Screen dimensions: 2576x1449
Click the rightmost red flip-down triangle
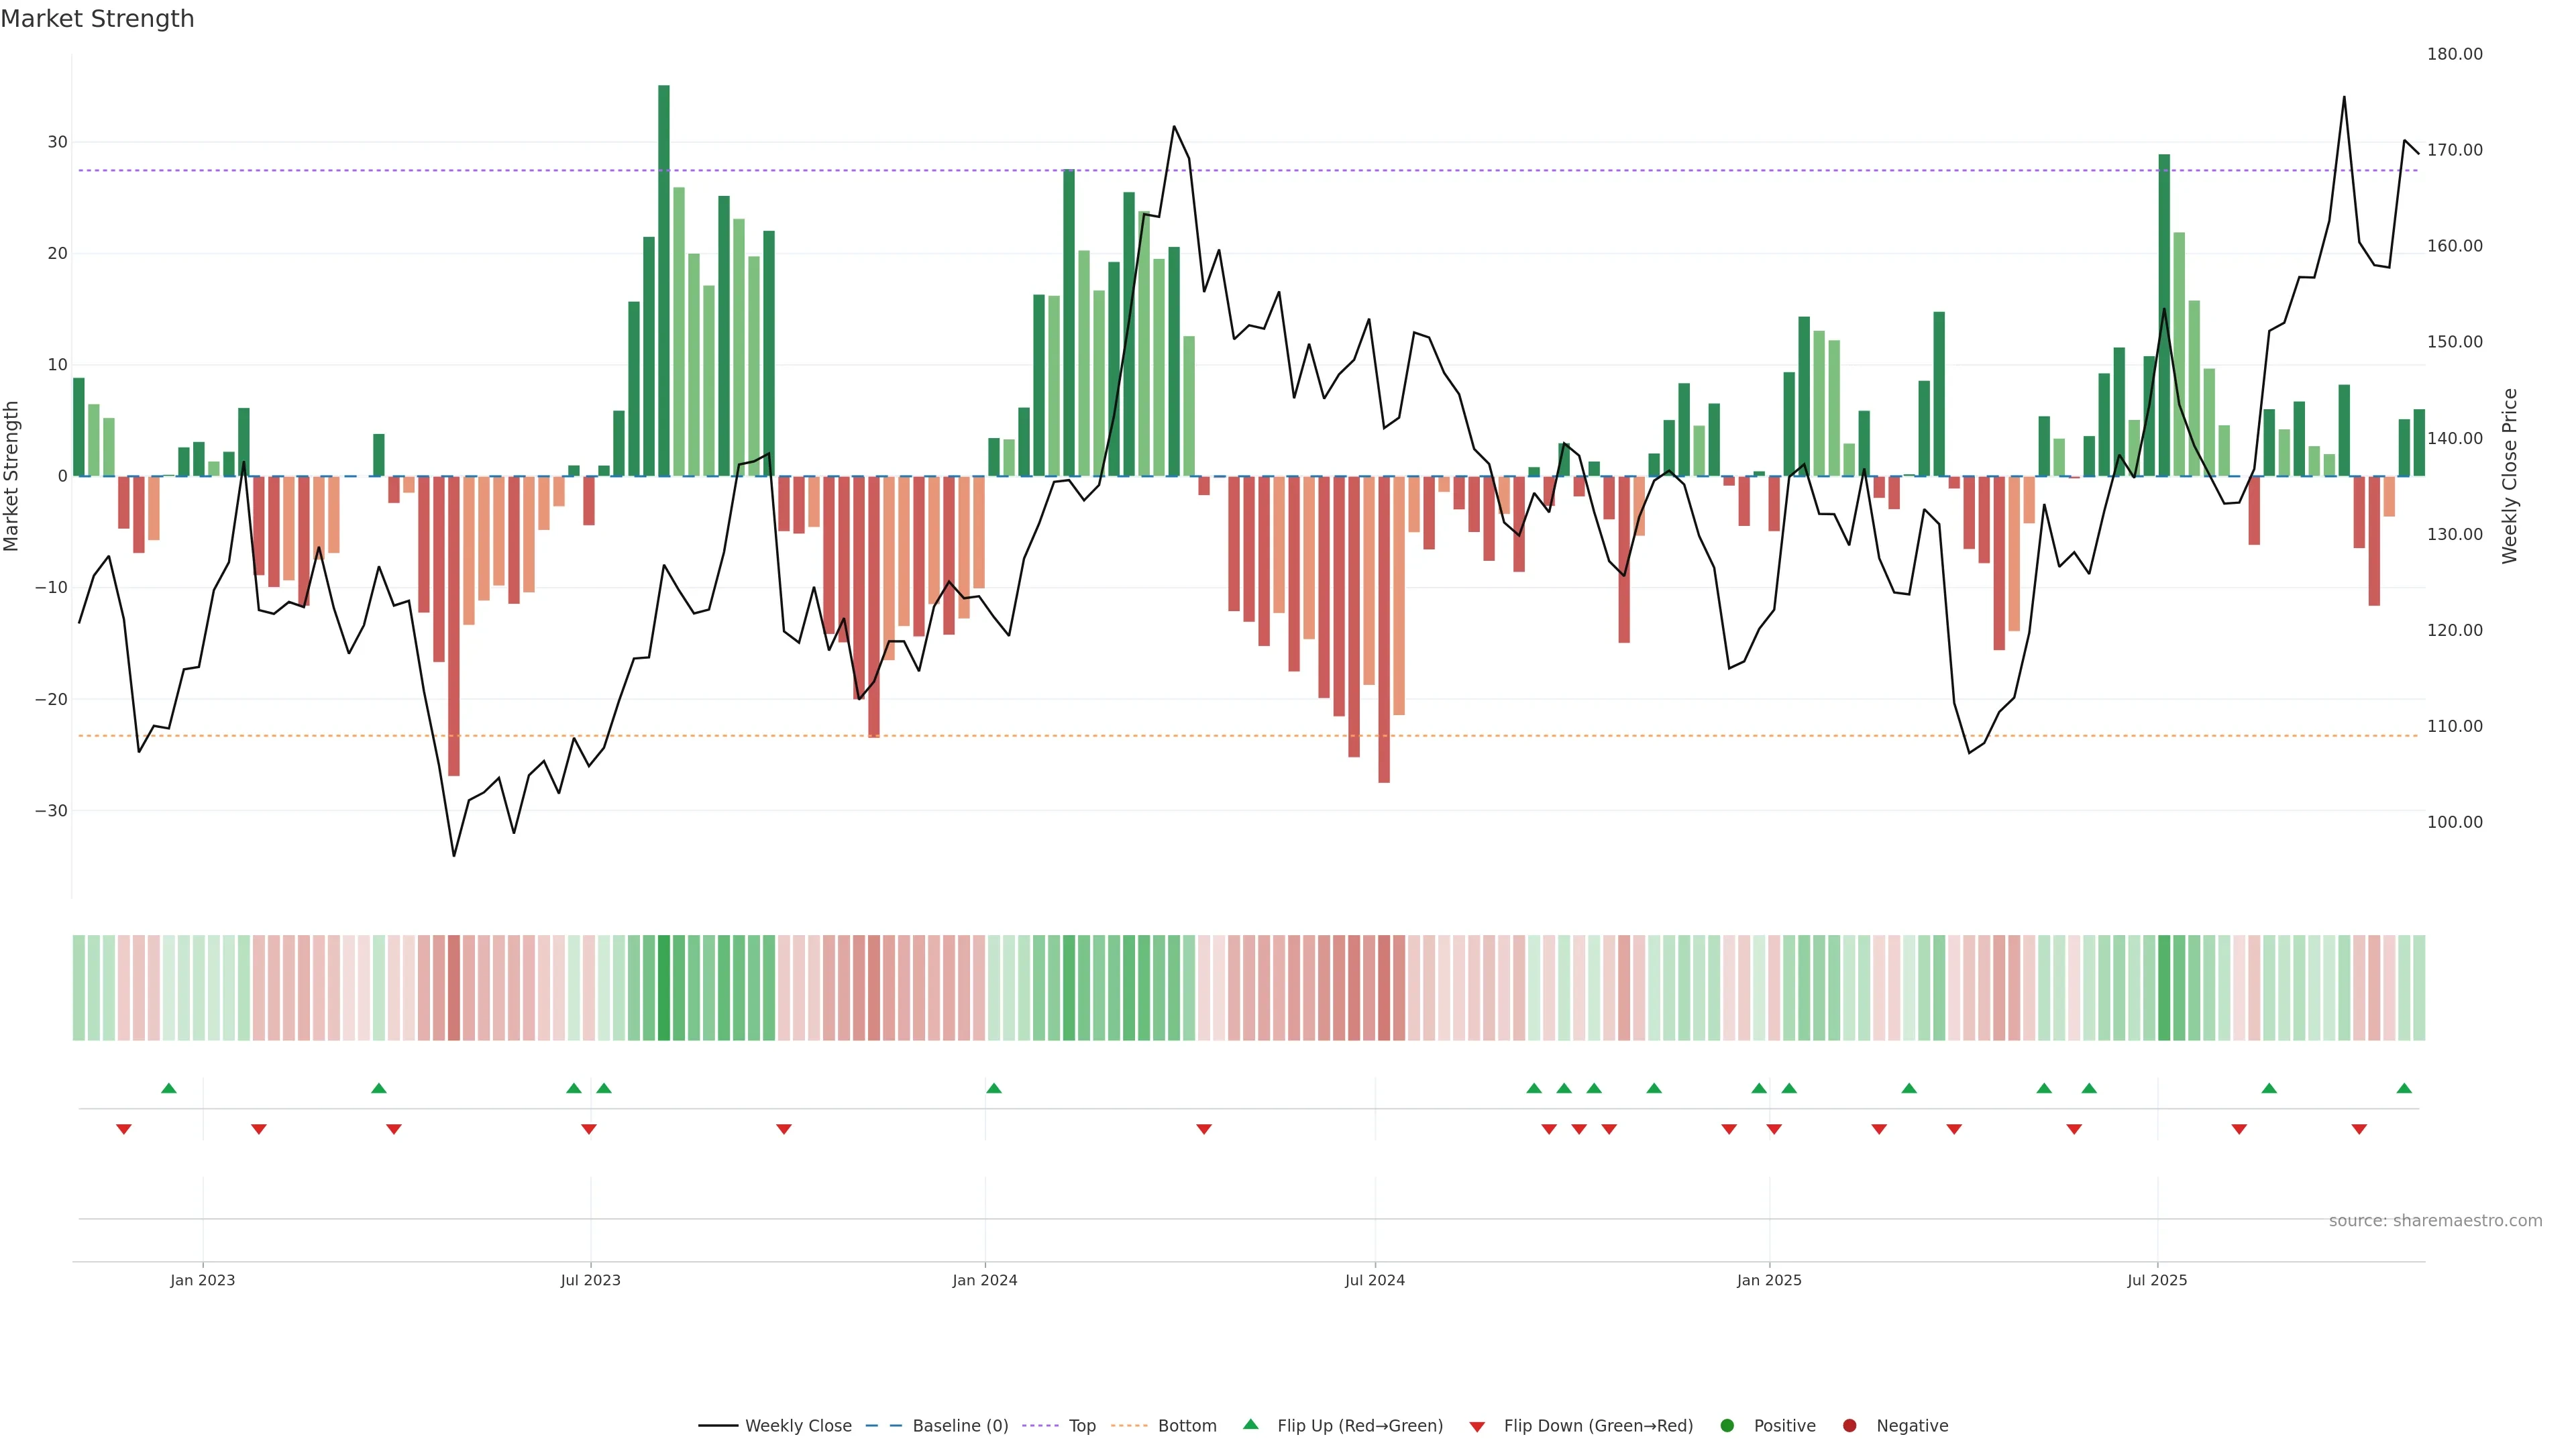pyautogui.click(x=2359, y=1129)
